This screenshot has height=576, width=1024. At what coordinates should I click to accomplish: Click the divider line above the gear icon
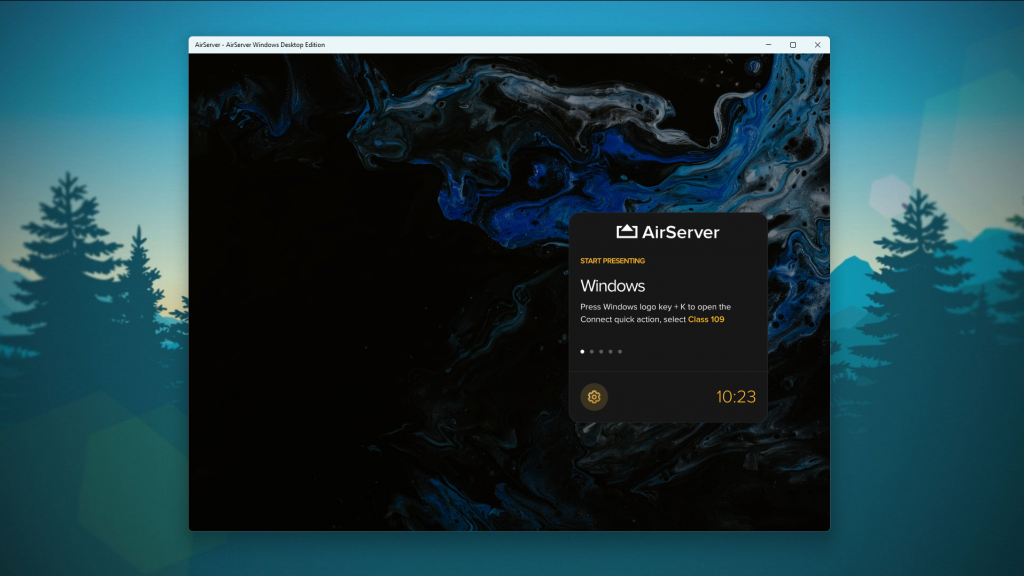pos(668,372)
